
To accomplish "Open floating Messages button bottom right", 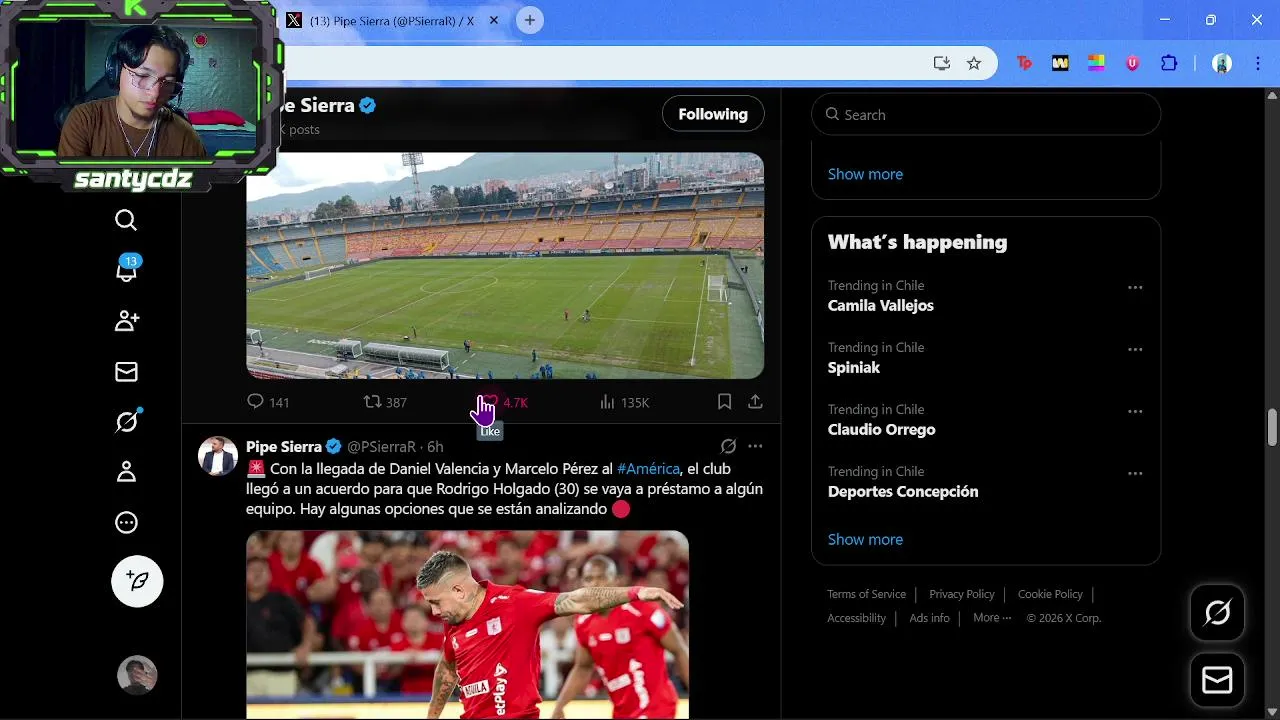I will click(x=1217, y=681).
